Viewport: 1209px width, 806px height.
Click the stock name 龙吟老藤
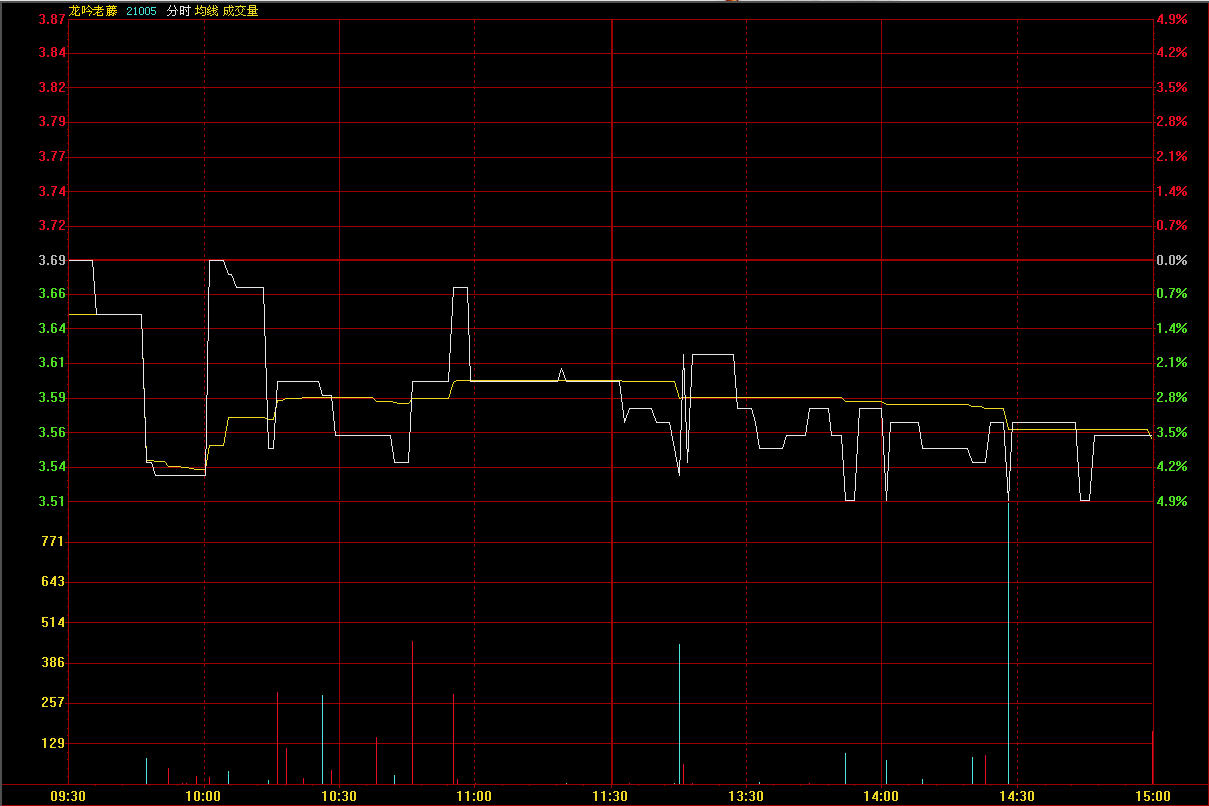(93, 11)
